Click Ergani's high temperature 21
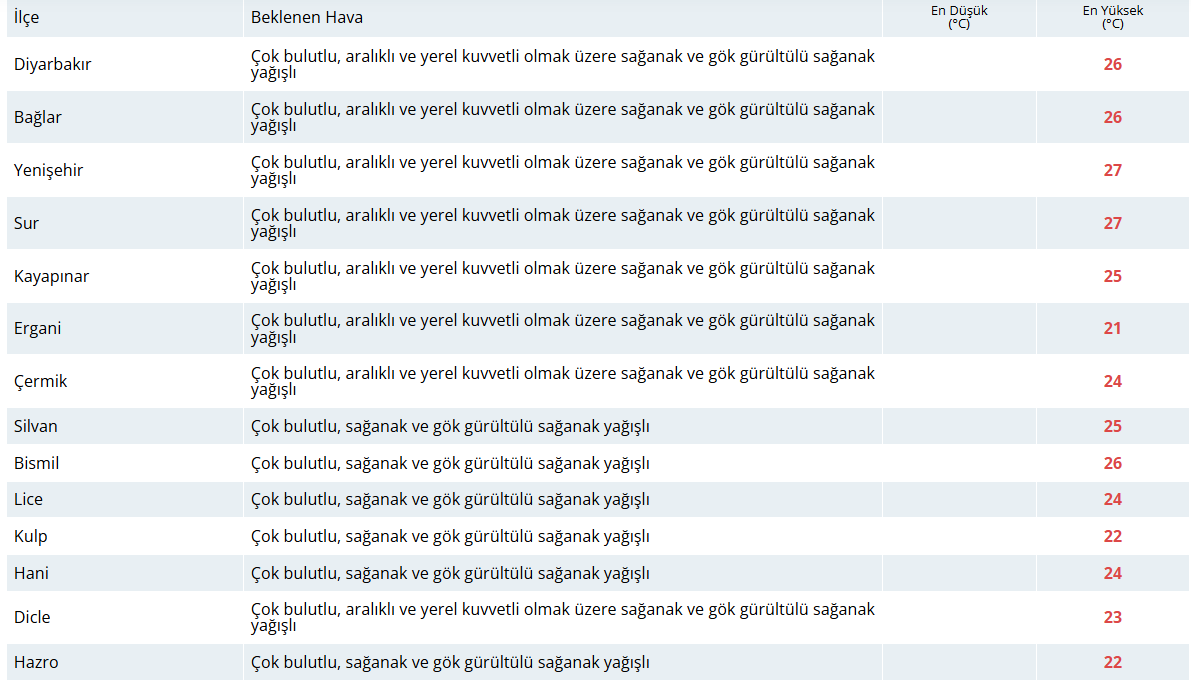Screen dimensions: 1191x682 pos(1113,329)
